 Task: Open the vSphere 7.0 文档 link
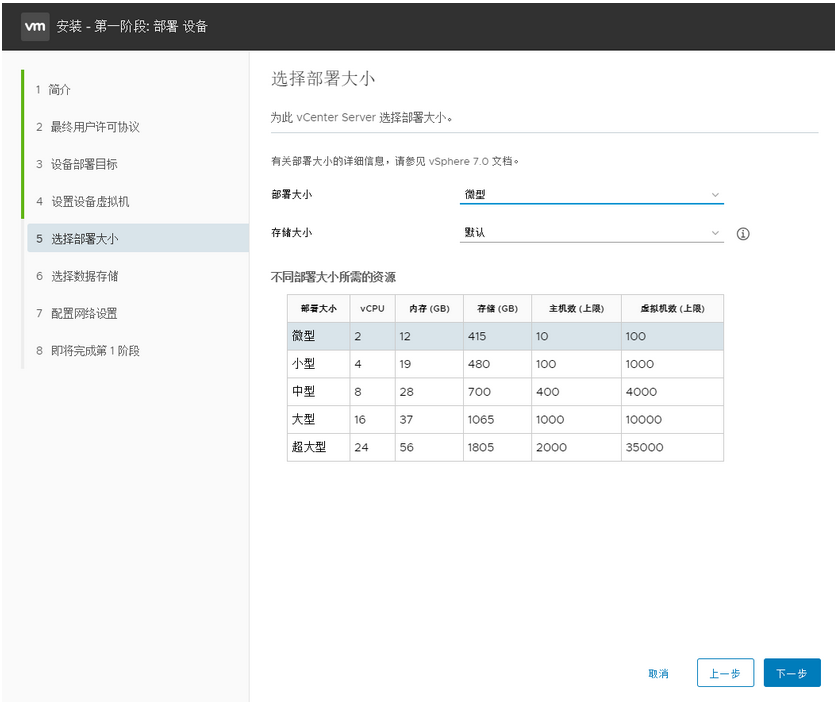[x=471, y=161]
